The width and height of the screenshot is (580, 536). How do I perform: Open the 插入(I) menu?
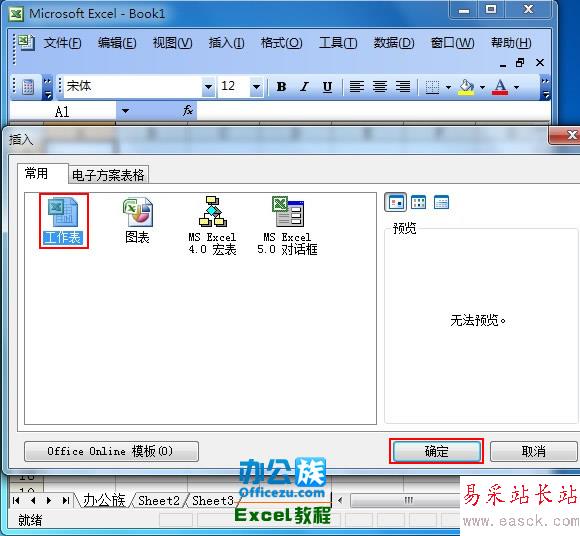coord(226,43)
